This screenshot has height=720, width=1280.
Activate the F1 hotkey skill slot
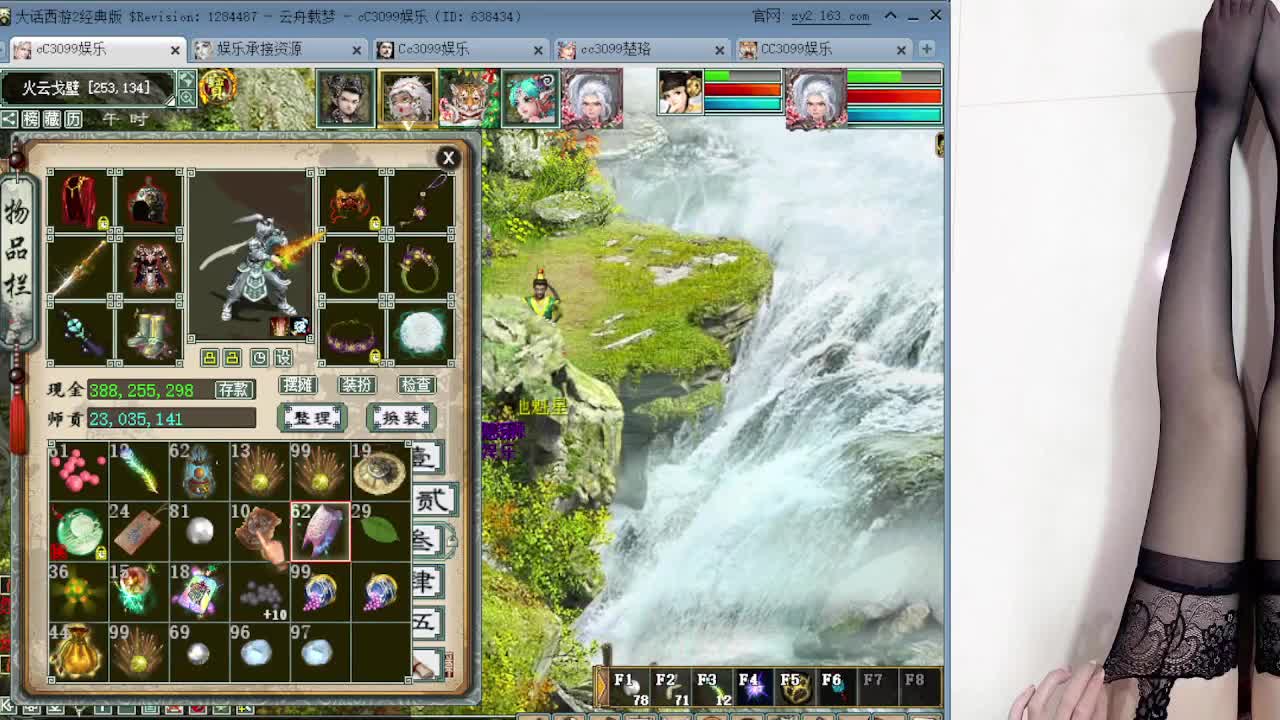(x=630, y=688)
